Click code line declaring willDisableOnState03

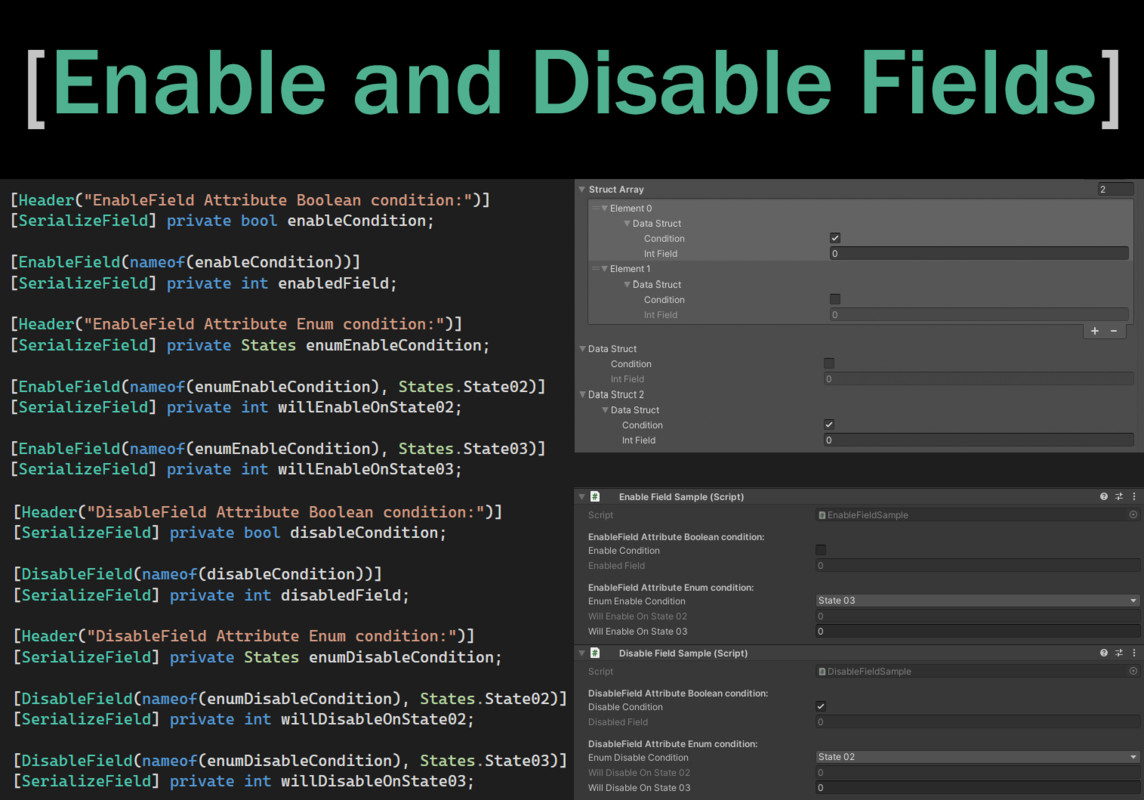coord(244,781)
